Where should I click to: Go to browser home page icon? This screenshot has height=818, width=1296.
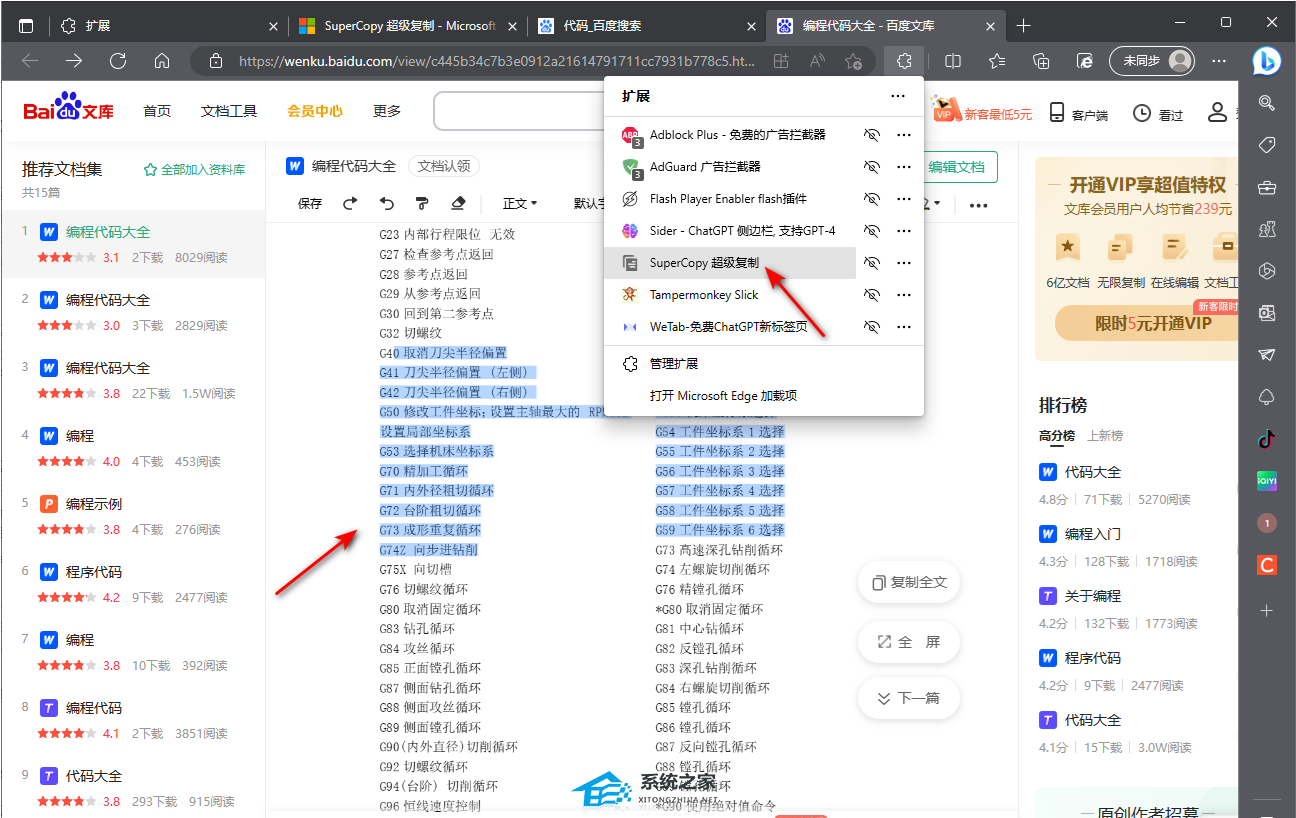point(162,61)
